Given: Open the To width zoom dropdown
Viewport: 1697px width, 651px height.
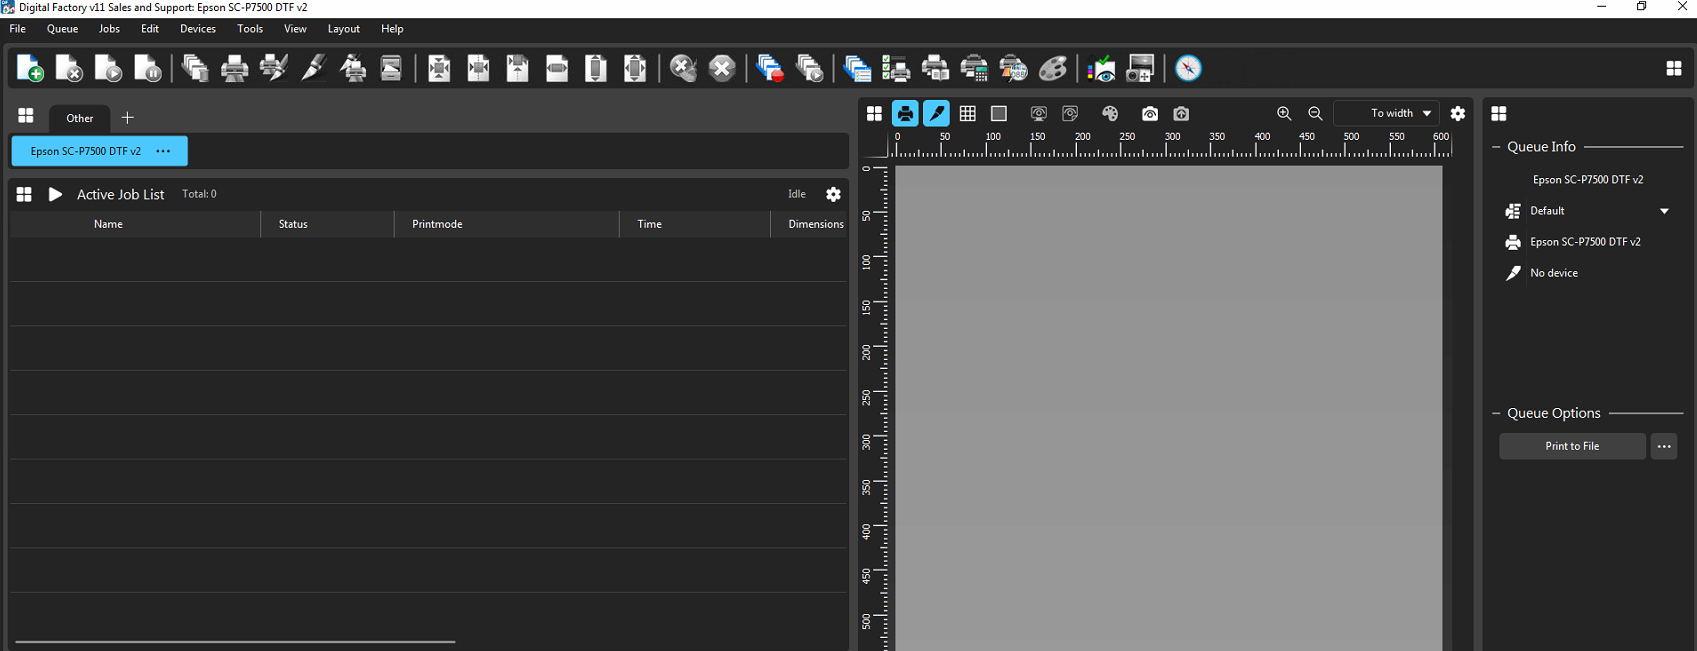Looking at the screenshot, I should [x=1387, y=113].
